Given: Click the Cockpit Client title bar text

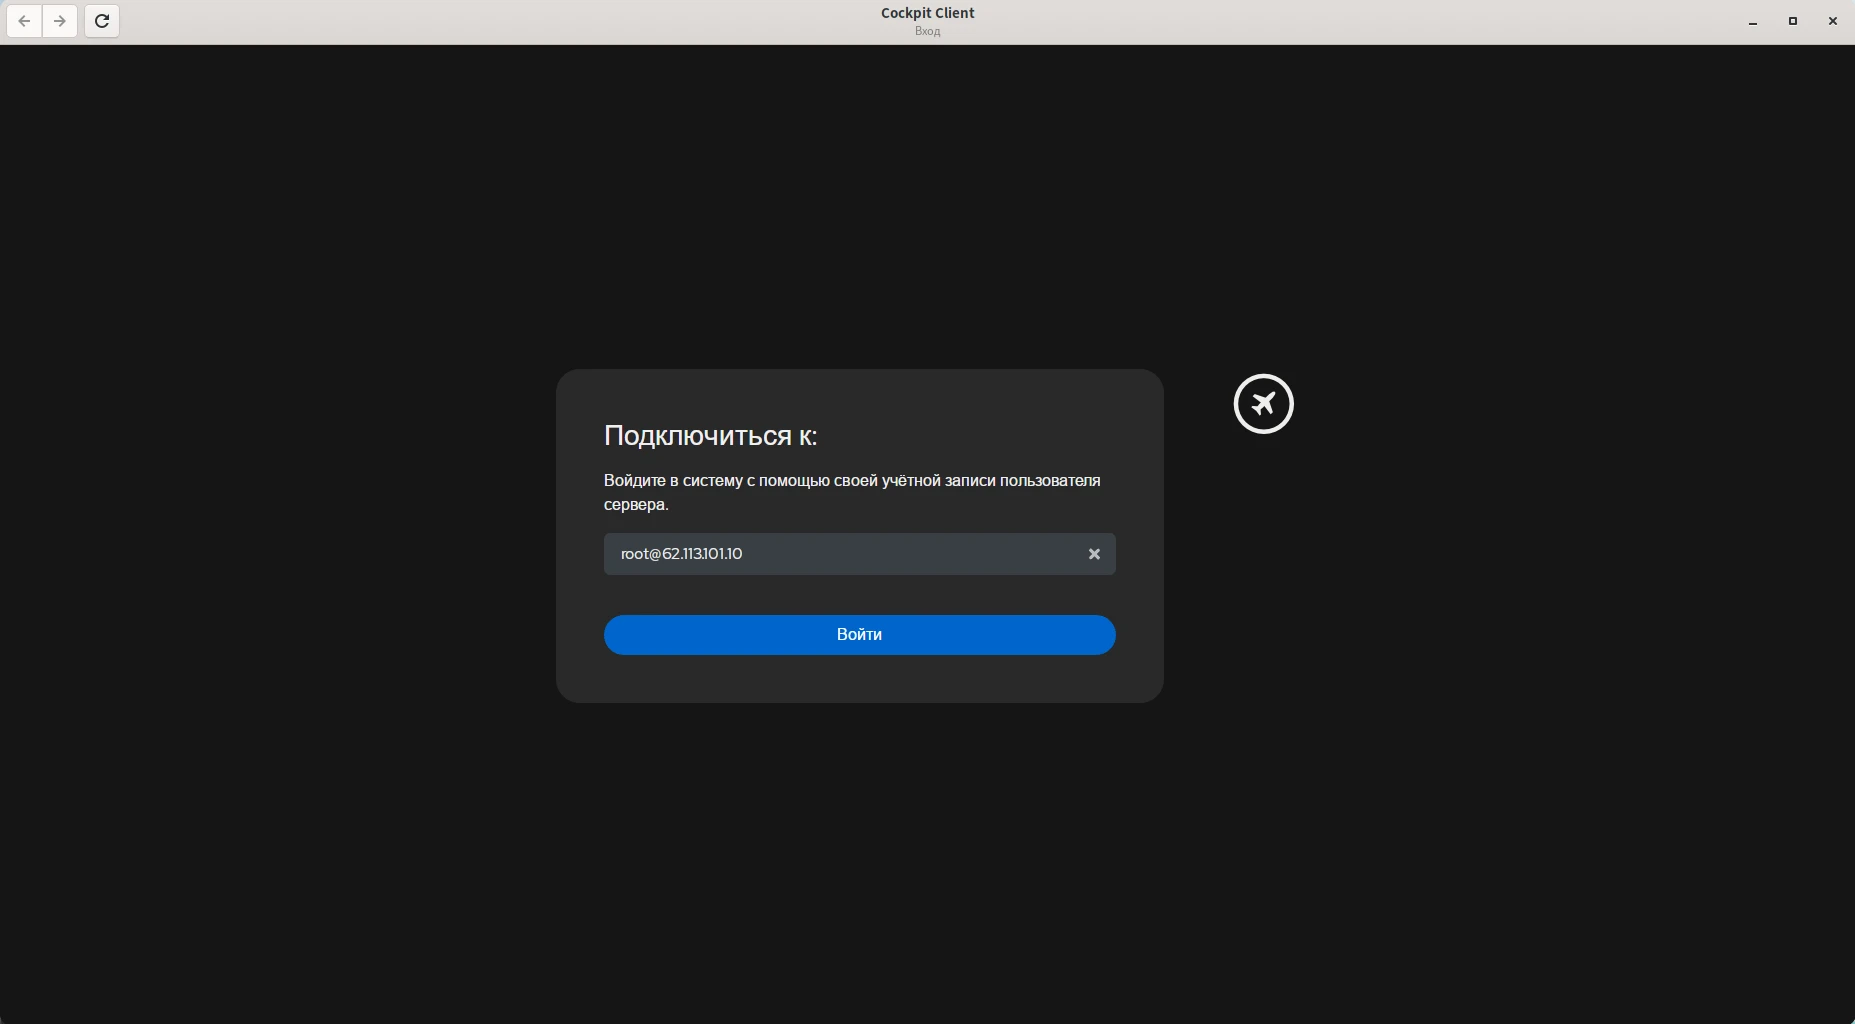Looking at the screenshot, I should [927, 13].
